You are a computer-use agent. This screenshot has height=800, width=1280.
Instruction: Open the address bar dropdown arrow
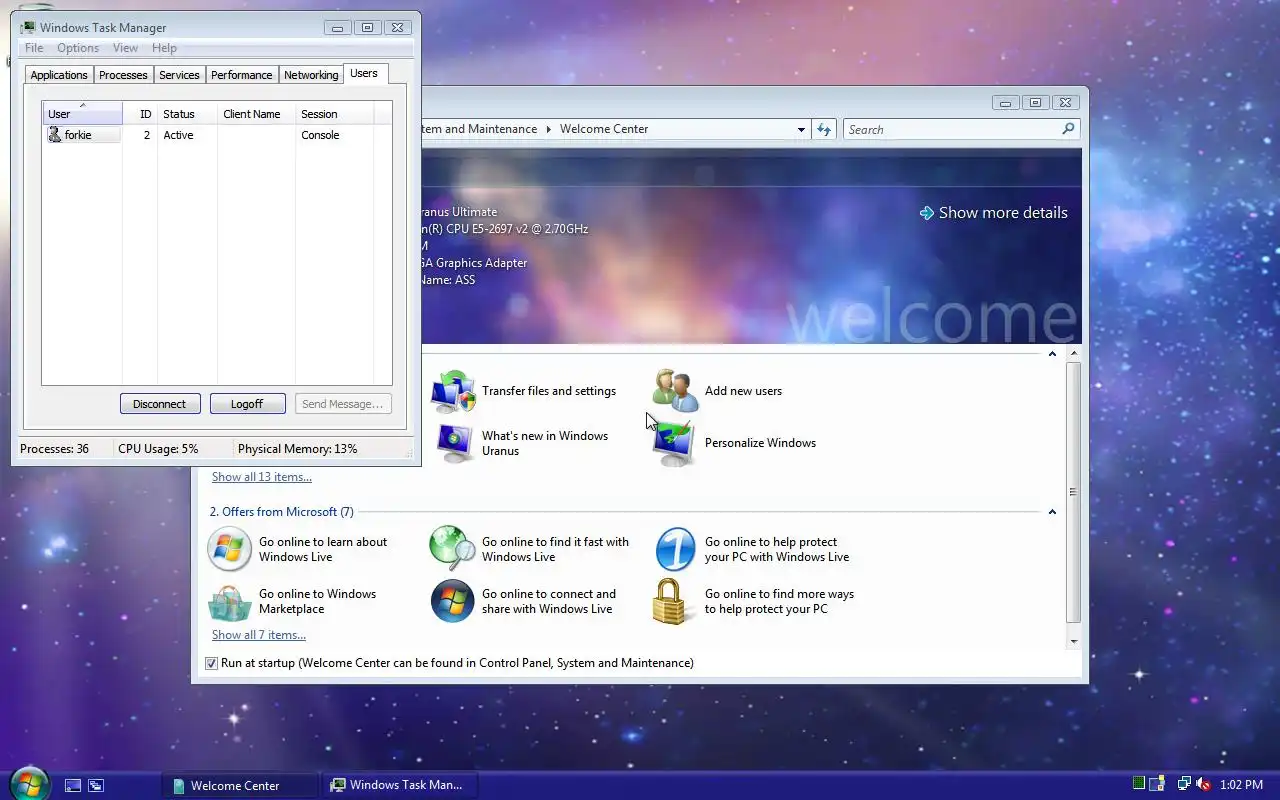click(801, 129)
